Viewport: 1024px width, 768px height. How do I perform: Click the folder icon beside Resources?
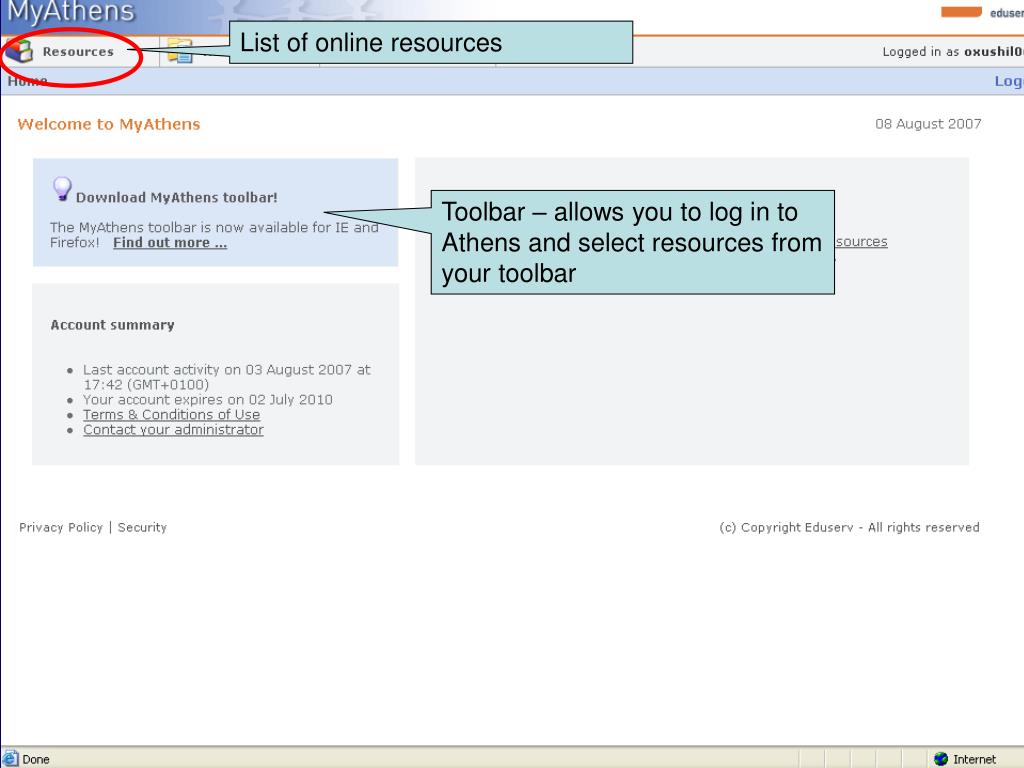point(180,51)
